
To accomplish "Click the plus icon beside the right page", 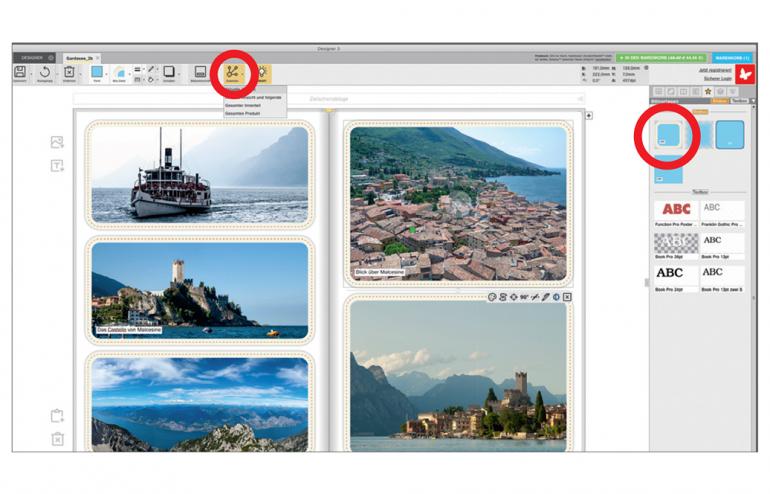I will point(589,115).
